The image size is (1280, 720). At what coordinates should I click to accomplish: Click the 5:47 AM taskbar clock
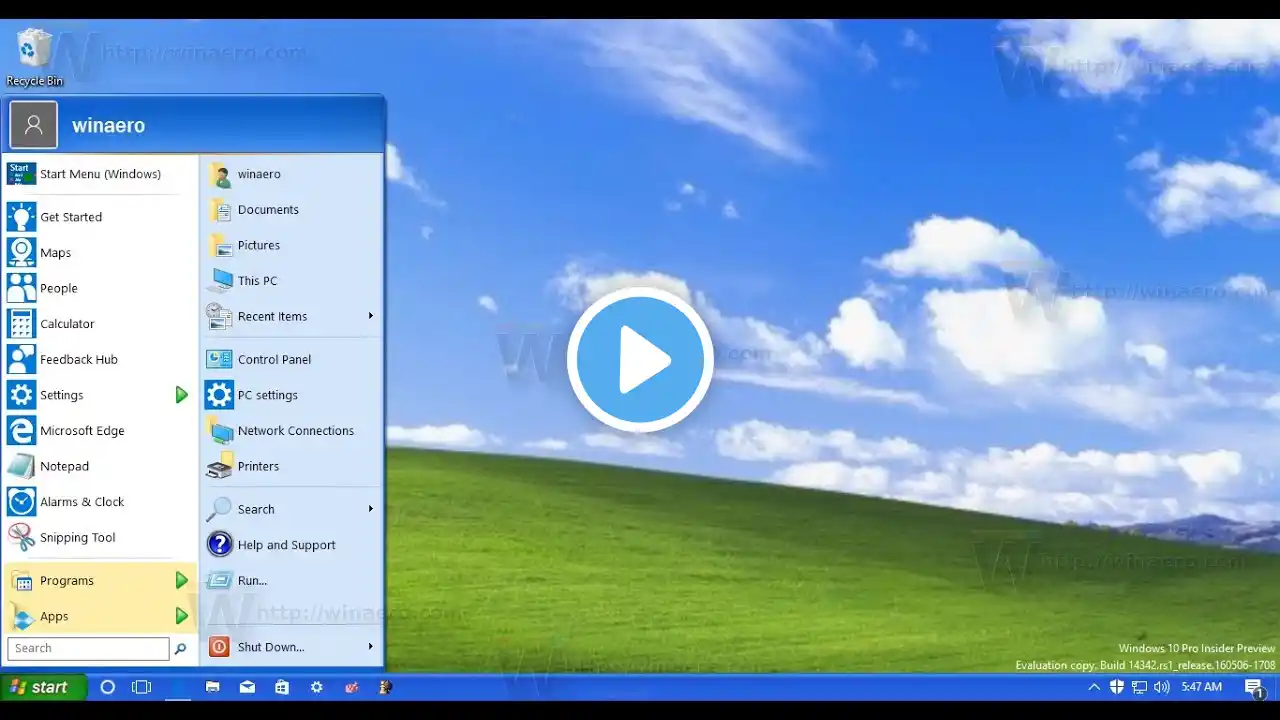tap(1202, 687)
